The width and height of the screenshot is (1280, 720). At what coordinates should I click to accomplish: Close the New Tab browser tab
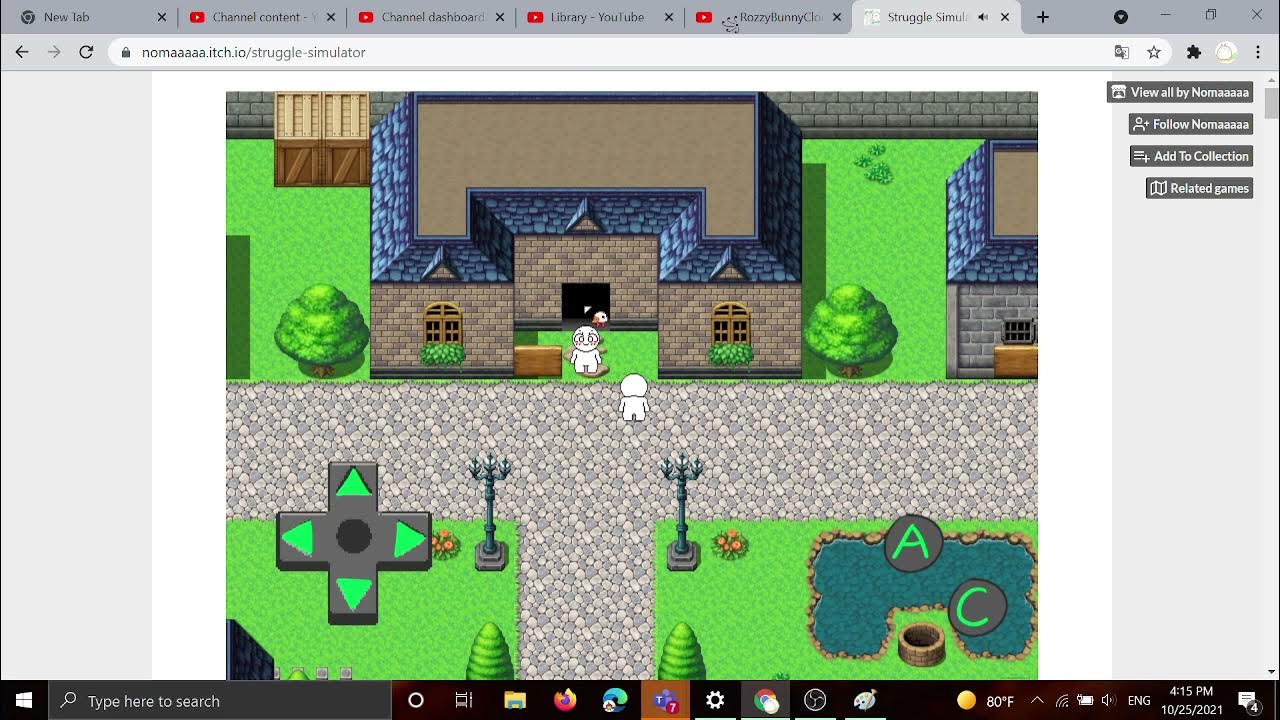(x=162, y=17)
